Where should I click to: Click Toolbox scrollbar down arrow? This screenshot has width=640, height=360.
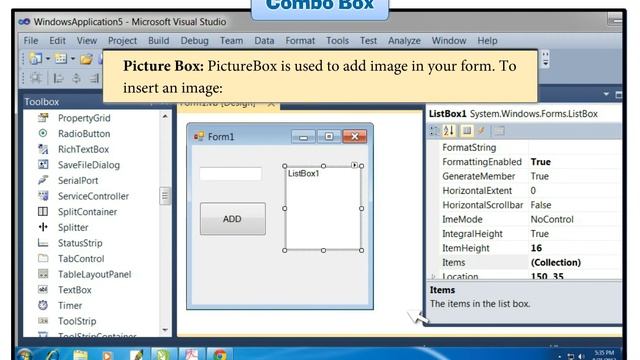click(165, 330)
